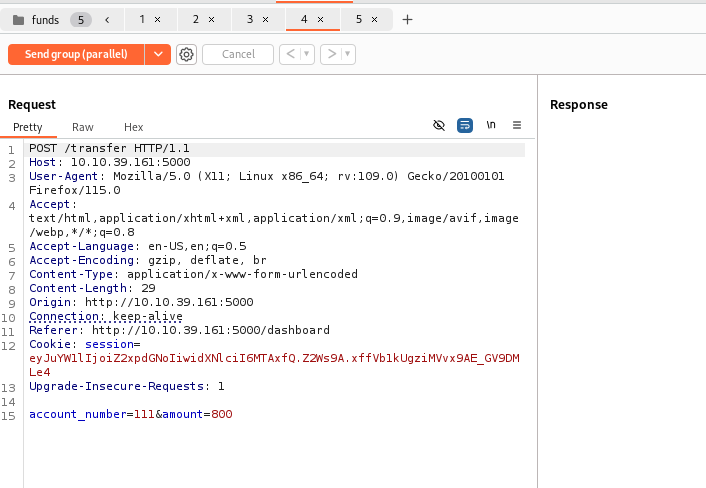The height and width of the screenshot is (488, 706).
Task: Go to previous request in history
Action: 289,55
